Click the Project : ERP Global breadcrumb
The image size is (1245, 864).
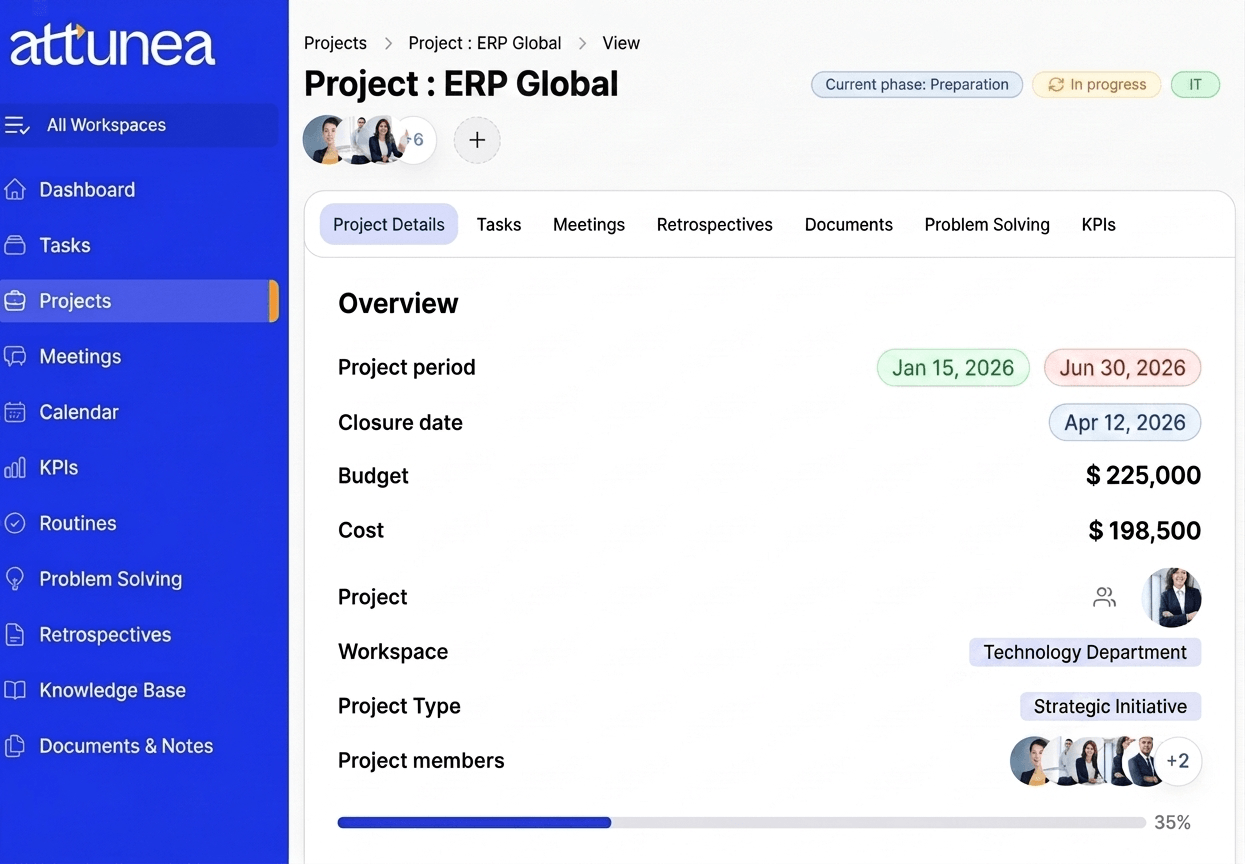(x=485, y=43)
